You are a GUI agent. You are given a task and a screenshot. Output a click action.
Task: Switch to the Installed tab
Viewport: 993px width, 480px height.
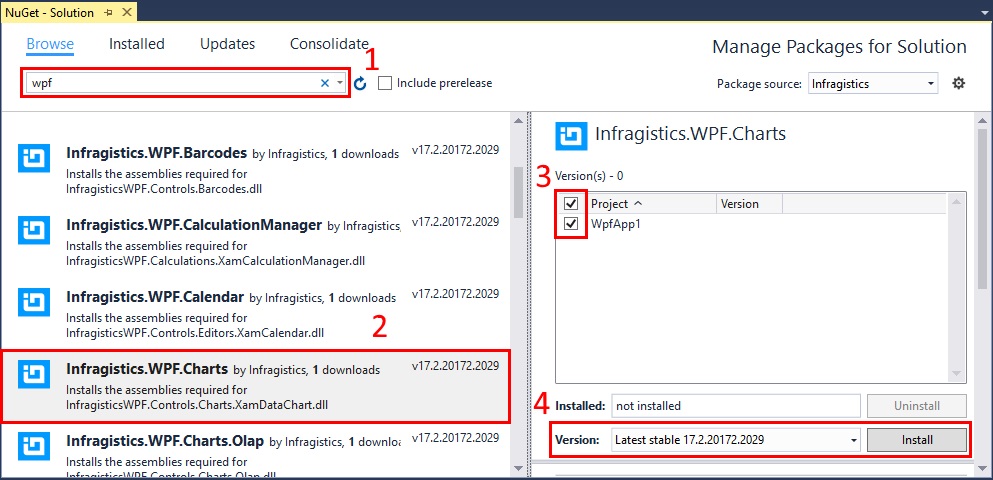click(137, 44)
